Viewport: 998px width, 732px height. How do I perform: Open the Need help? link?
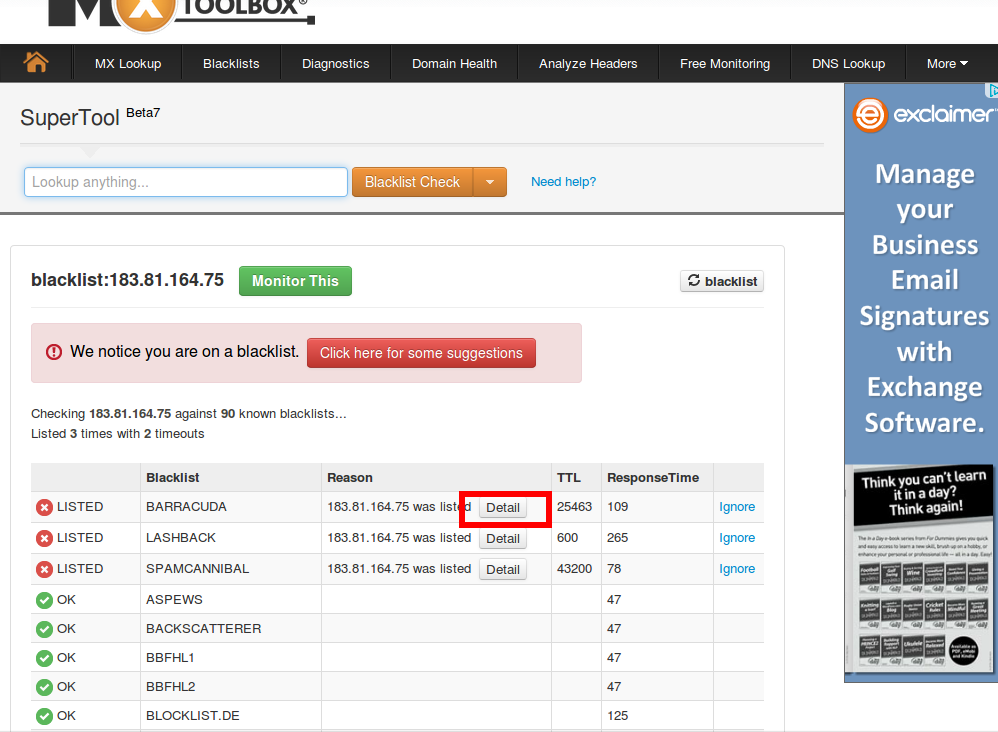click(x=563, y=182)
